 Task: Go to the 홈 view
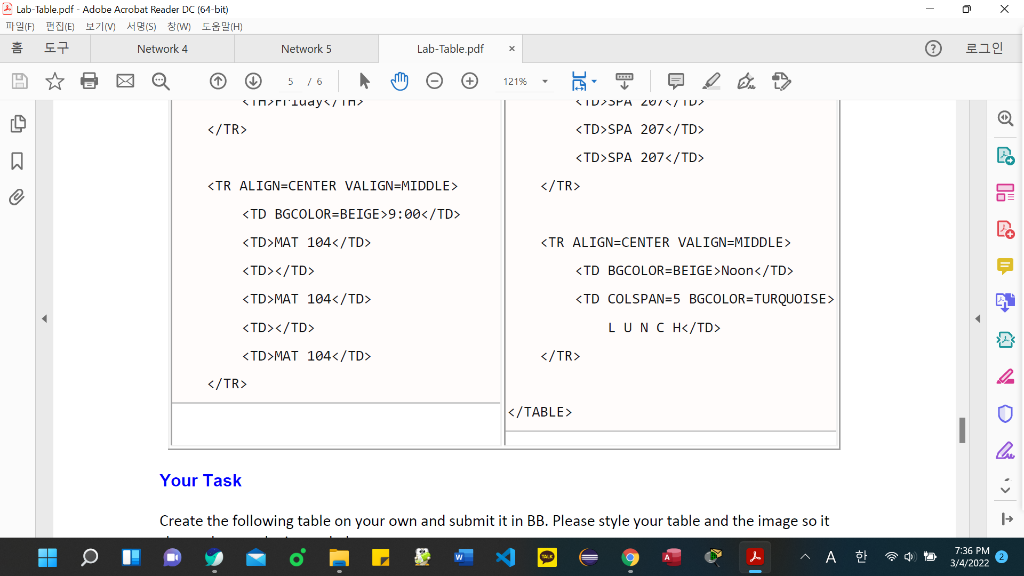coord(17,48)
